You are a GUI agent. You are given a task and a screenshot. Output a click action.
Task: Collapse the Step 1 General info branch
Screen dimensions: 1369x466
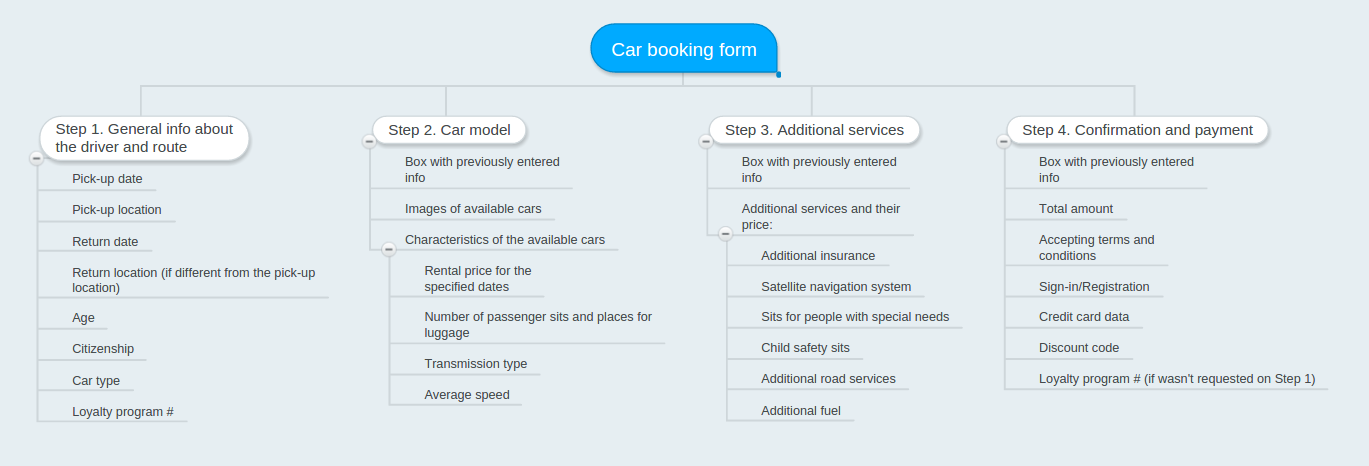(37, 158)
